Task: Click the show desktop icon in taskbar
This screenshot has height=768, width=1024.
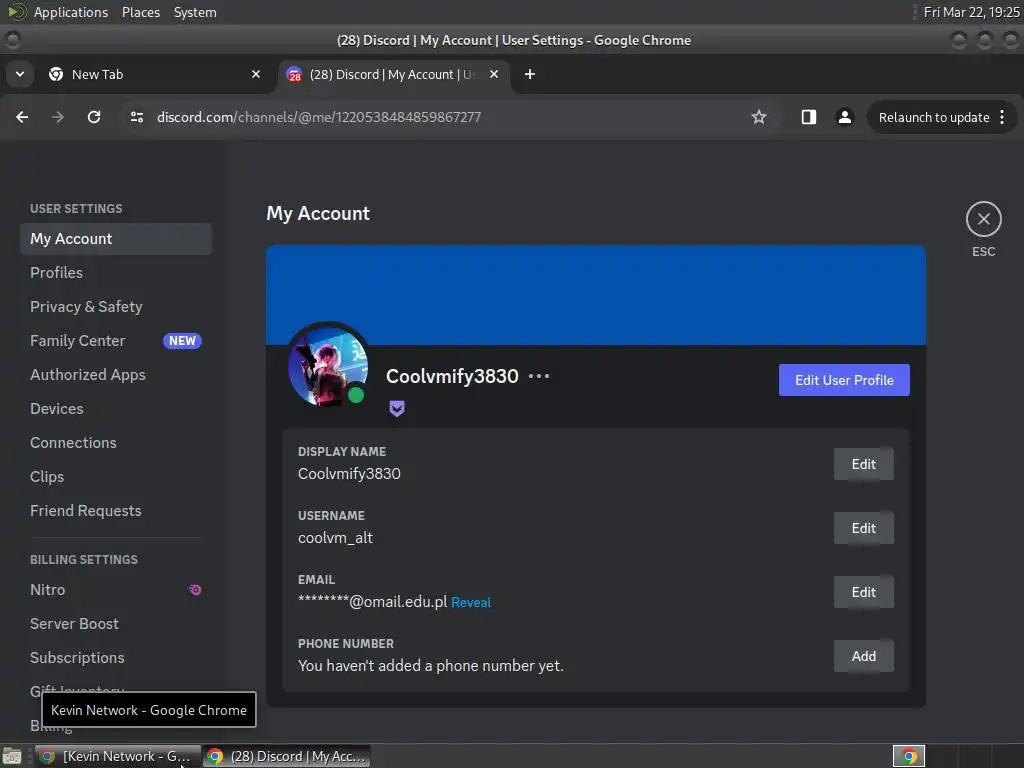Action: pyautogui.click(x=12, y=756)
